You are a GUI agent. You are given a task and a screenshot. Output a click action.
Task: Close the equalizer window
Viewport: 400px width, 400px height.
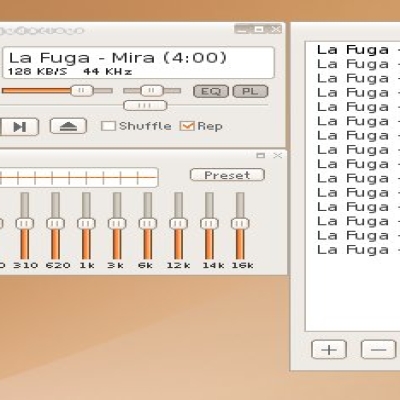coord(277,155)
